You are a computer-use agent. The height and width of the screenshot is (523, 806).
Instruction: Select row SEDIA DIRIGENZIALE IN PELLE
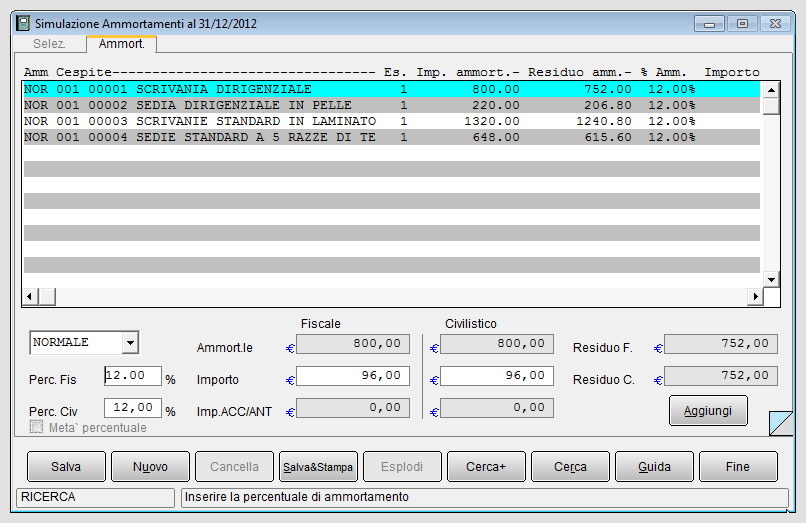pyautogui.click(x=391, y=105)
